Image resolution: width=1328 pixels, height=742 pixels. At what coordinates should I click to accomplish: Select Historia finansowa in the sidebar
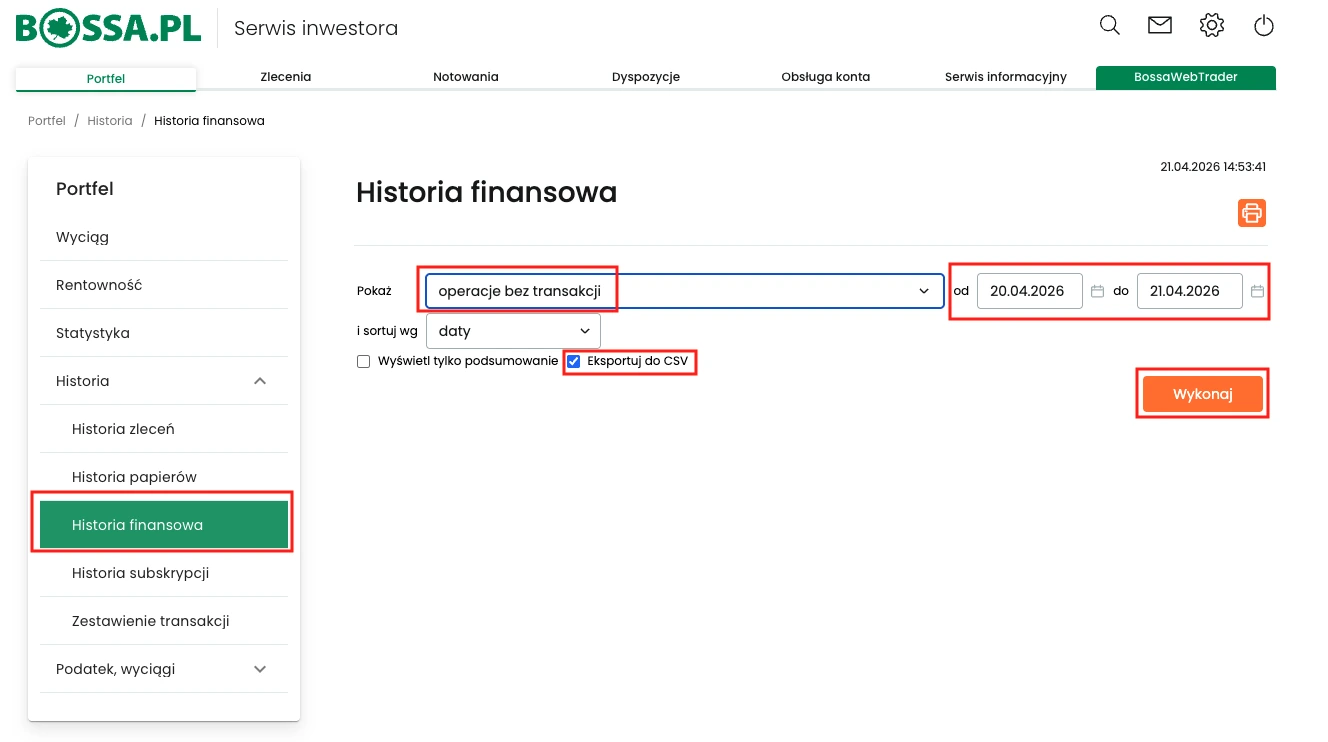point(164,525)
